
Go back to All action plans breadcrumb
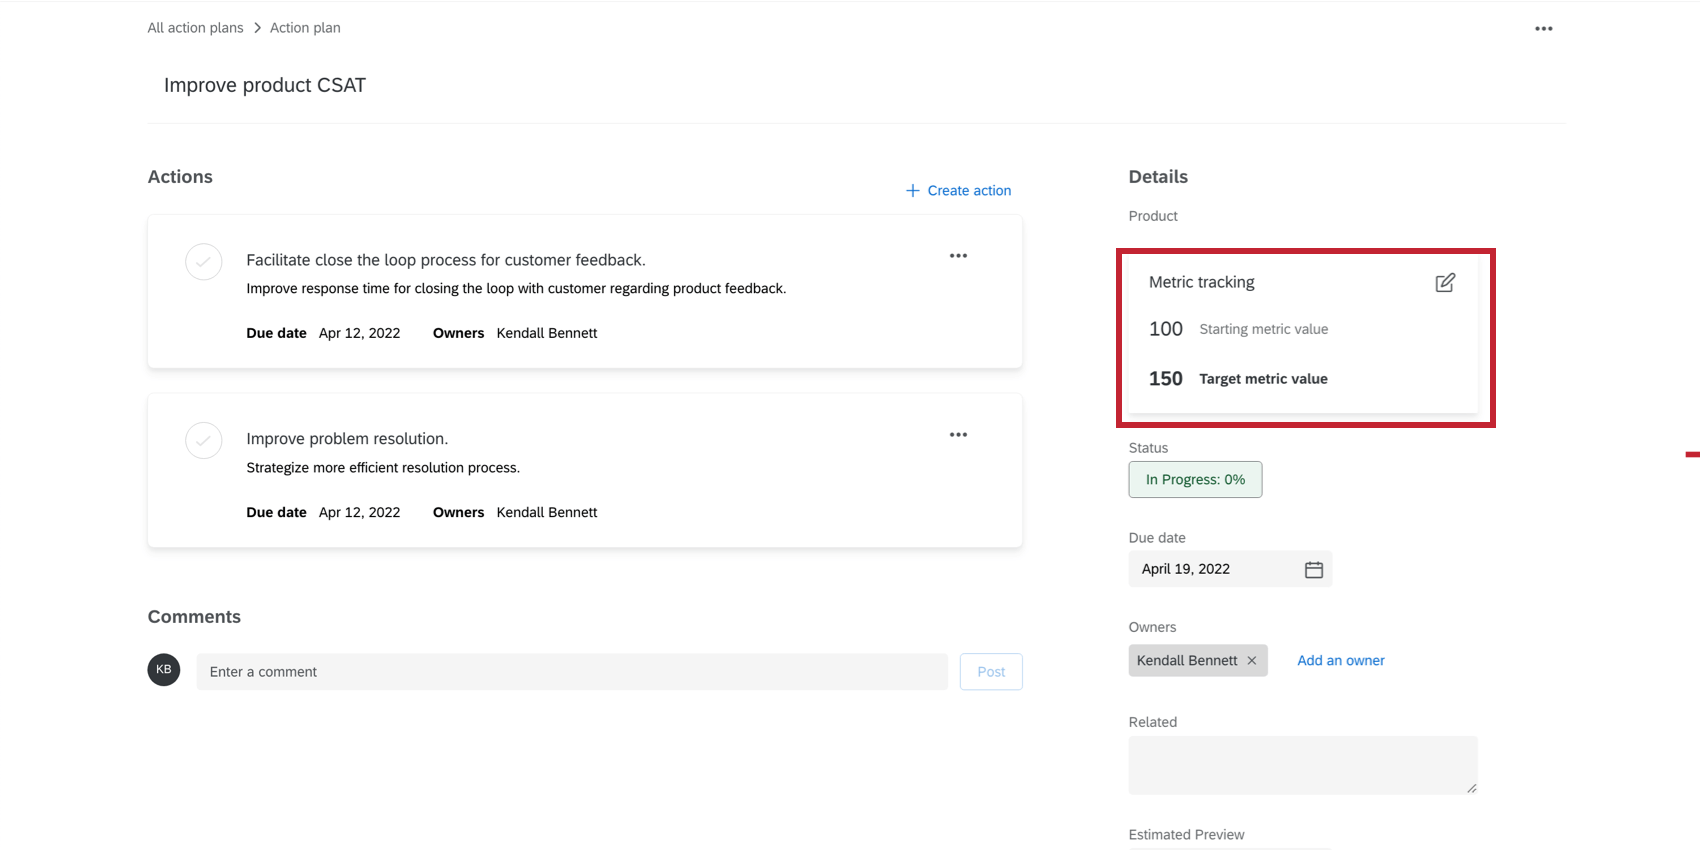195,28
